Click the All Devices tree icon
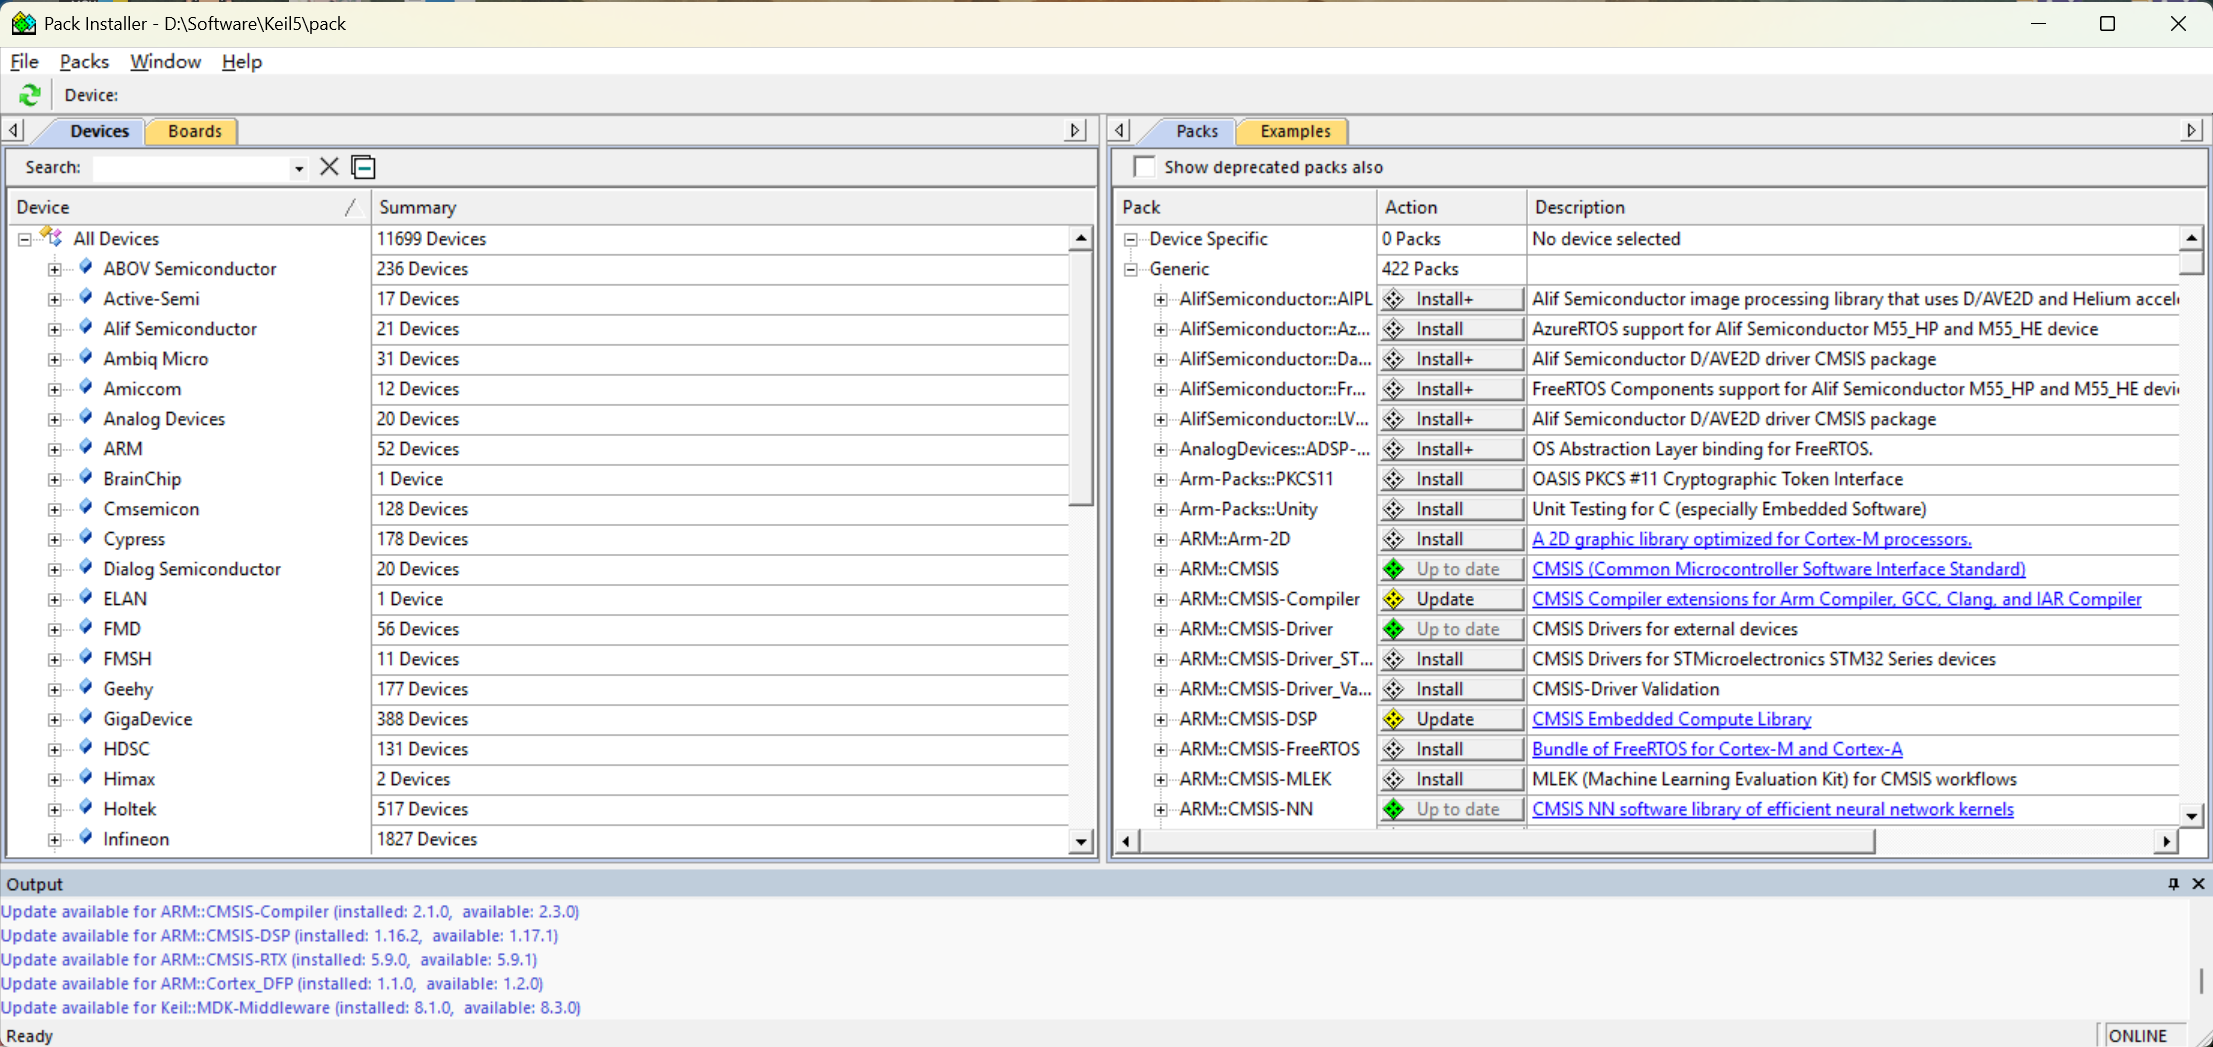The height and width of the screenshot is (1047, 2213). 51,237
